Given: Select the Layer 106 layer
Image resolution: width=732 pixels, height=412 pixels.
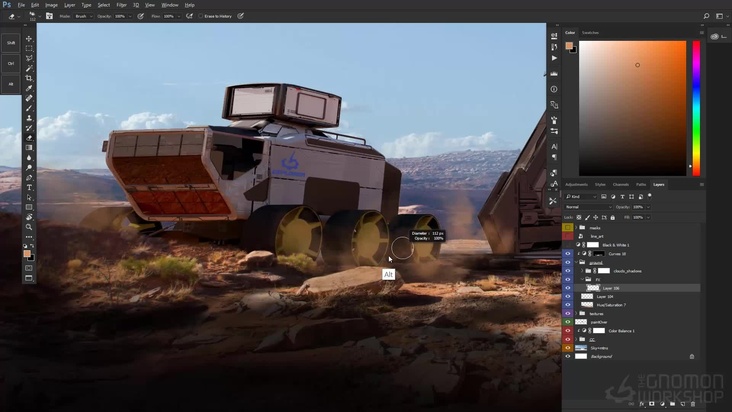Looking at the screenshot, I should click(x=611, y=288).
